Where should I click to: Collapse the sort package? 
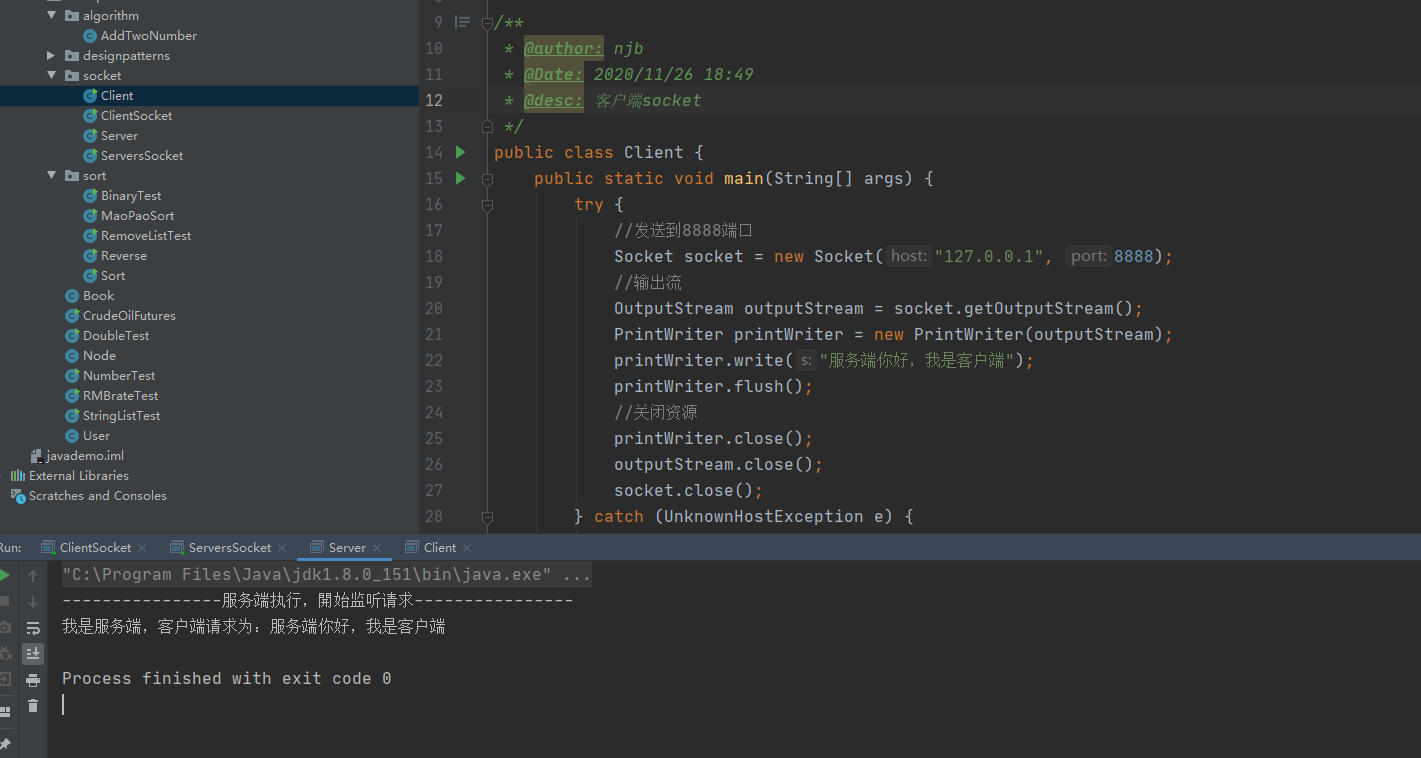coord(52,176)
